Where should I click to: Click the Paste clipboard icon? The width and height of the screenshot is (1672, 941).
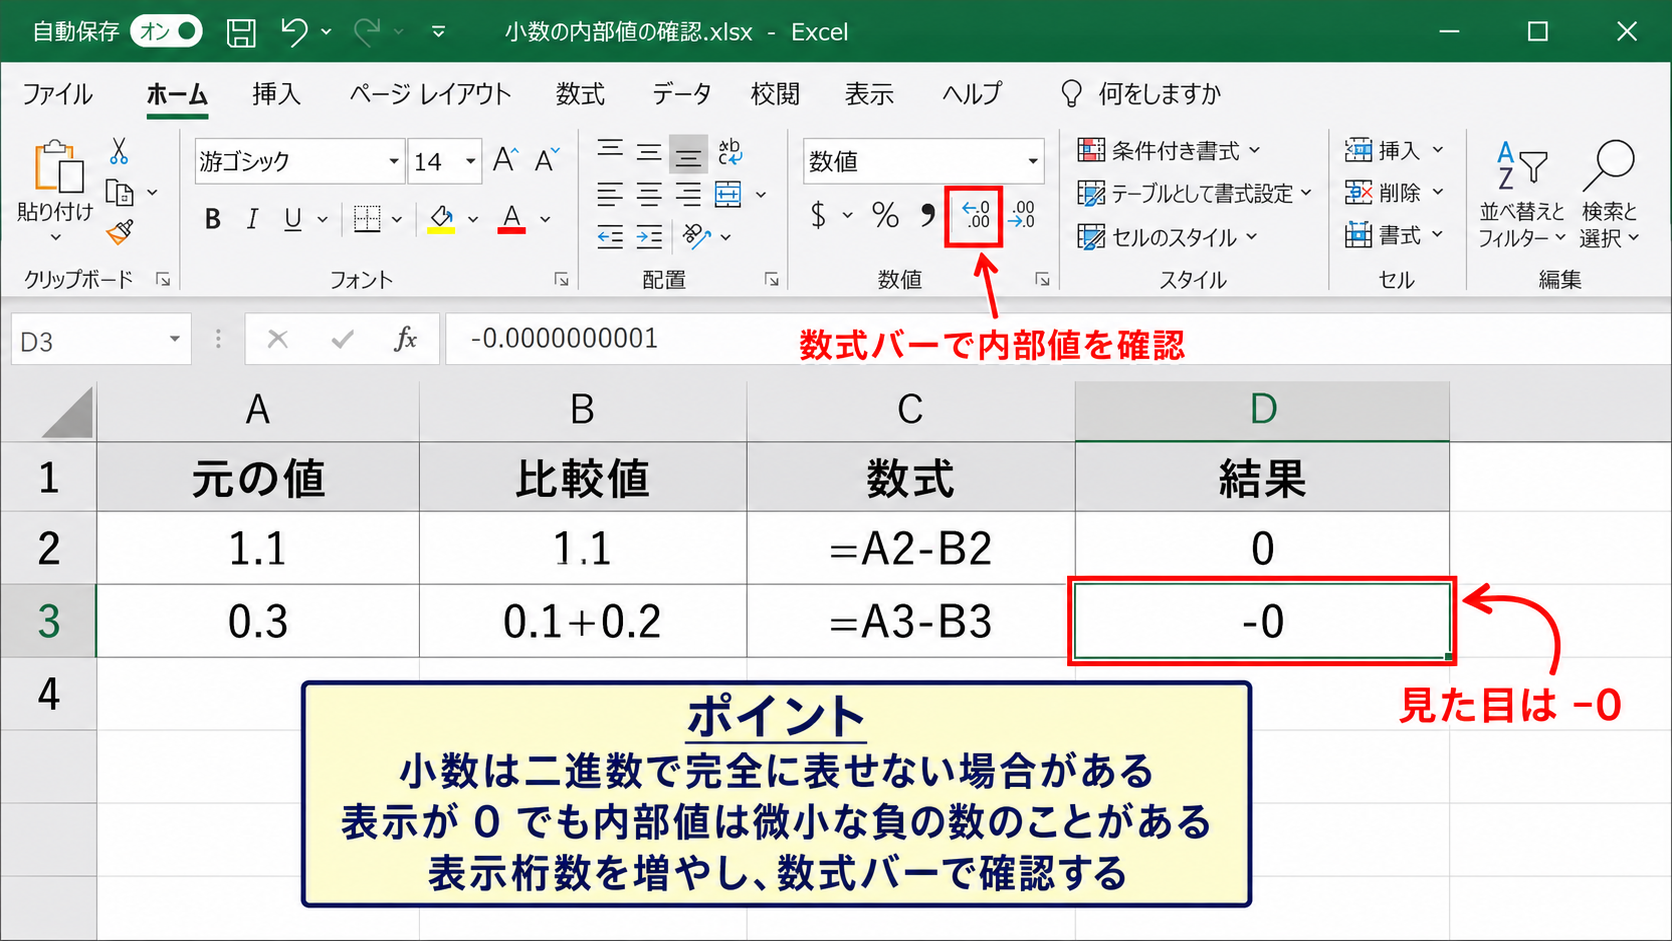pos(58,166)
